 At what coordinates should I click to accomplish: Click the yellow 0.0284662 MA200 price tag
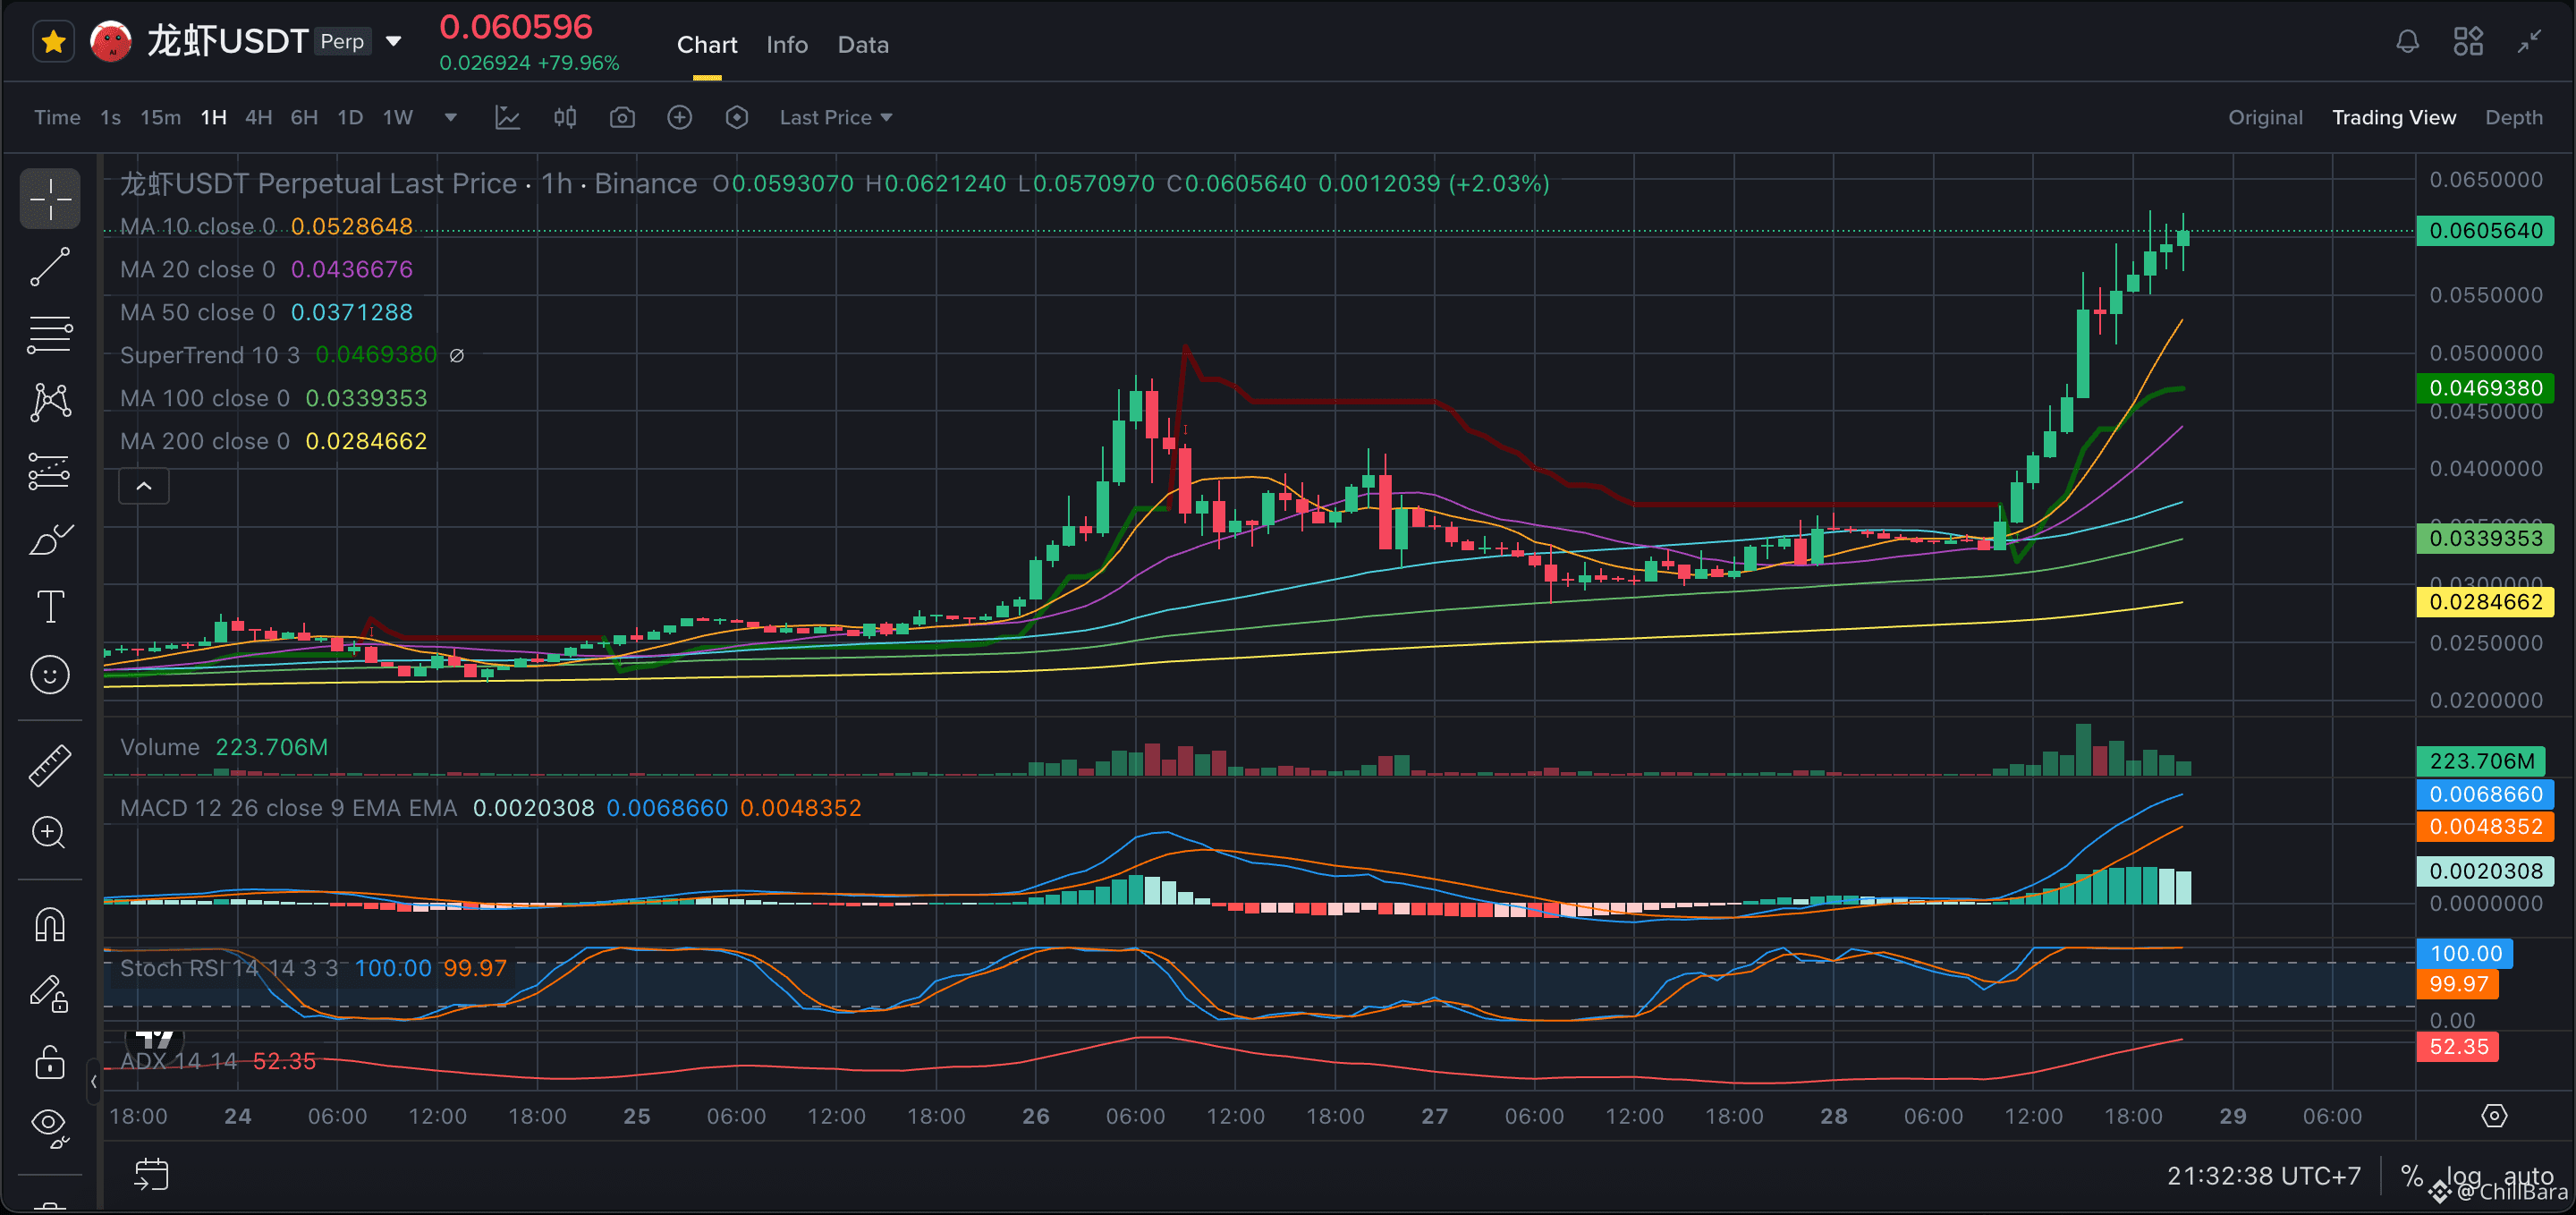(2485, 602)
